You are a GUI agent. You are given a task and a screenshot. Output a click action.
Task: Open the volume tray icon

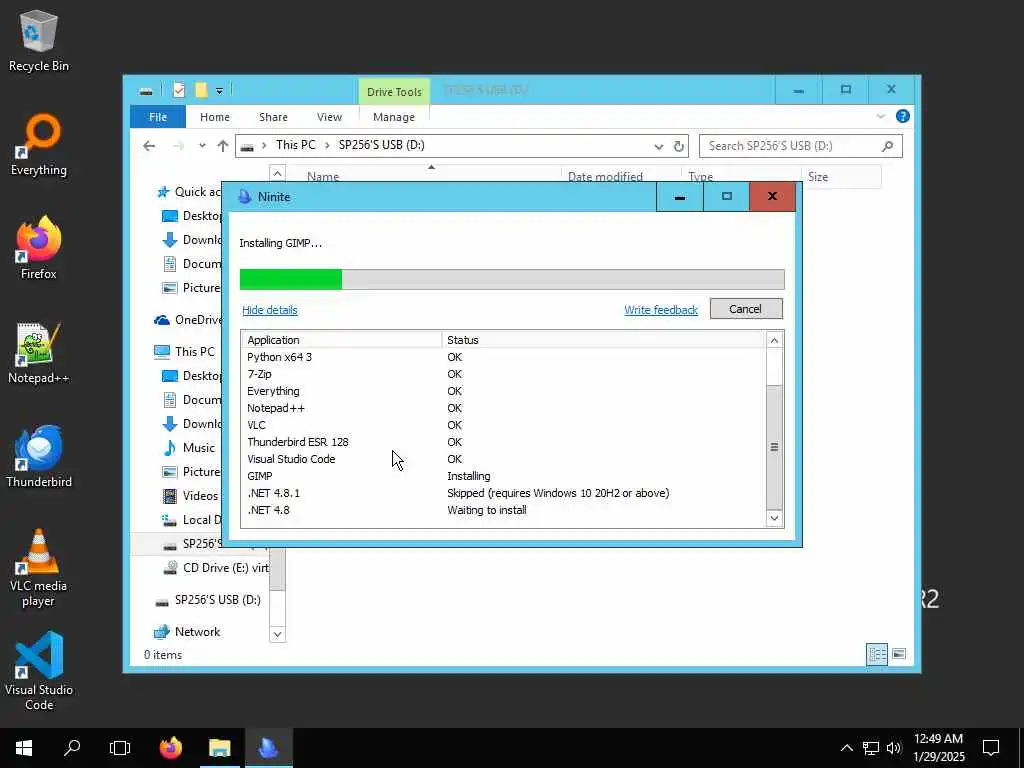click(x=894, y=748)
